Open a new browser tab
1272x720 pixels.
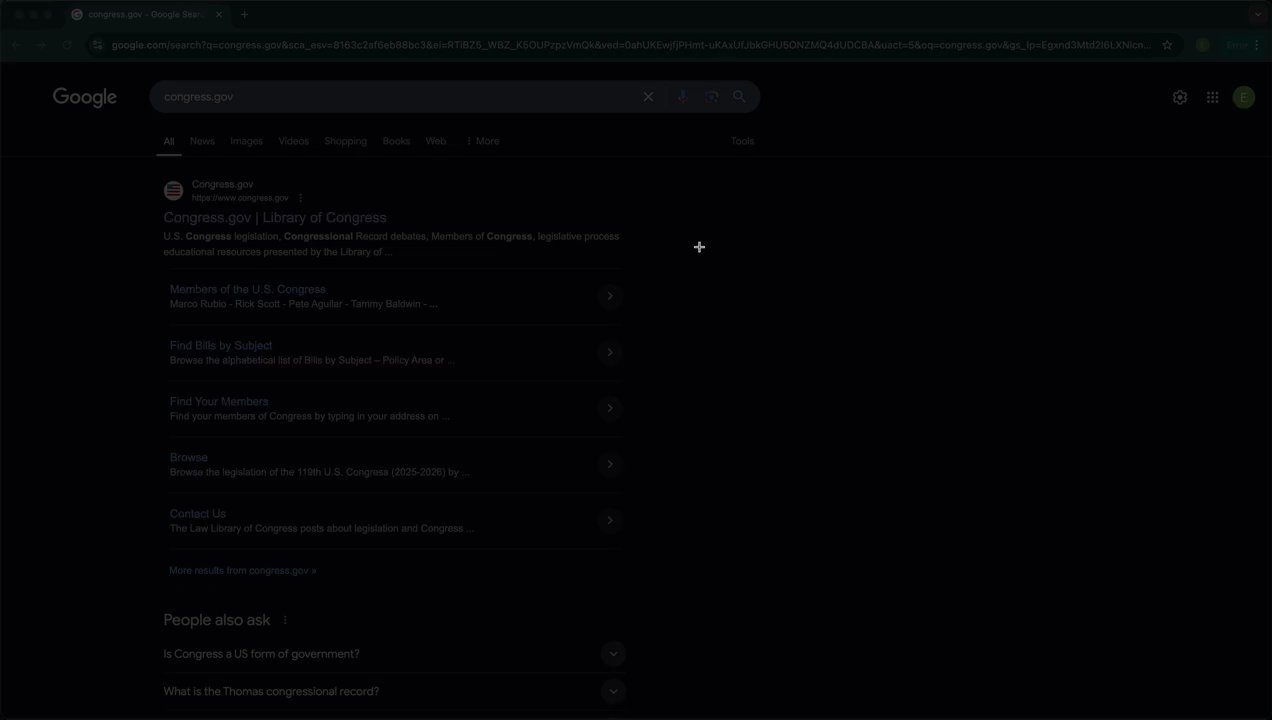244,14
